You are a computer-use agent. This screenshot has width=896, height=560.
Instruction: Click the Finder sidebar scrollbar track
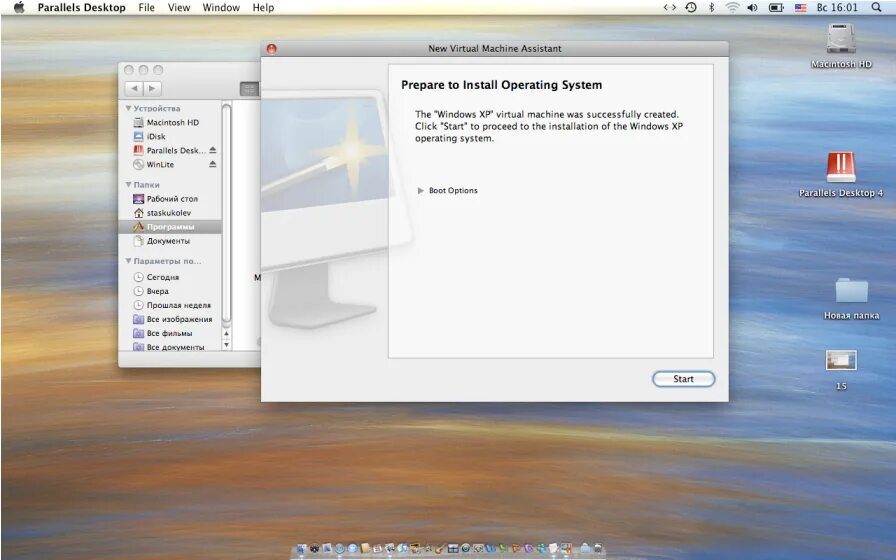coord(226,214)
